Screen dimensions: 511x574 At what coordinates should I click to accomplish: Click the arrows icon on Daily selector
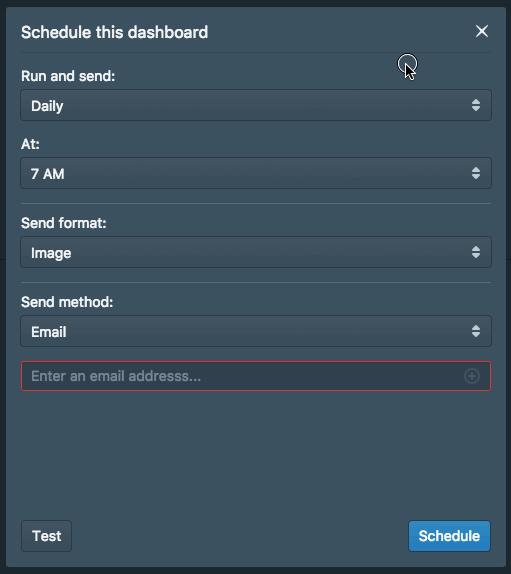475,105
